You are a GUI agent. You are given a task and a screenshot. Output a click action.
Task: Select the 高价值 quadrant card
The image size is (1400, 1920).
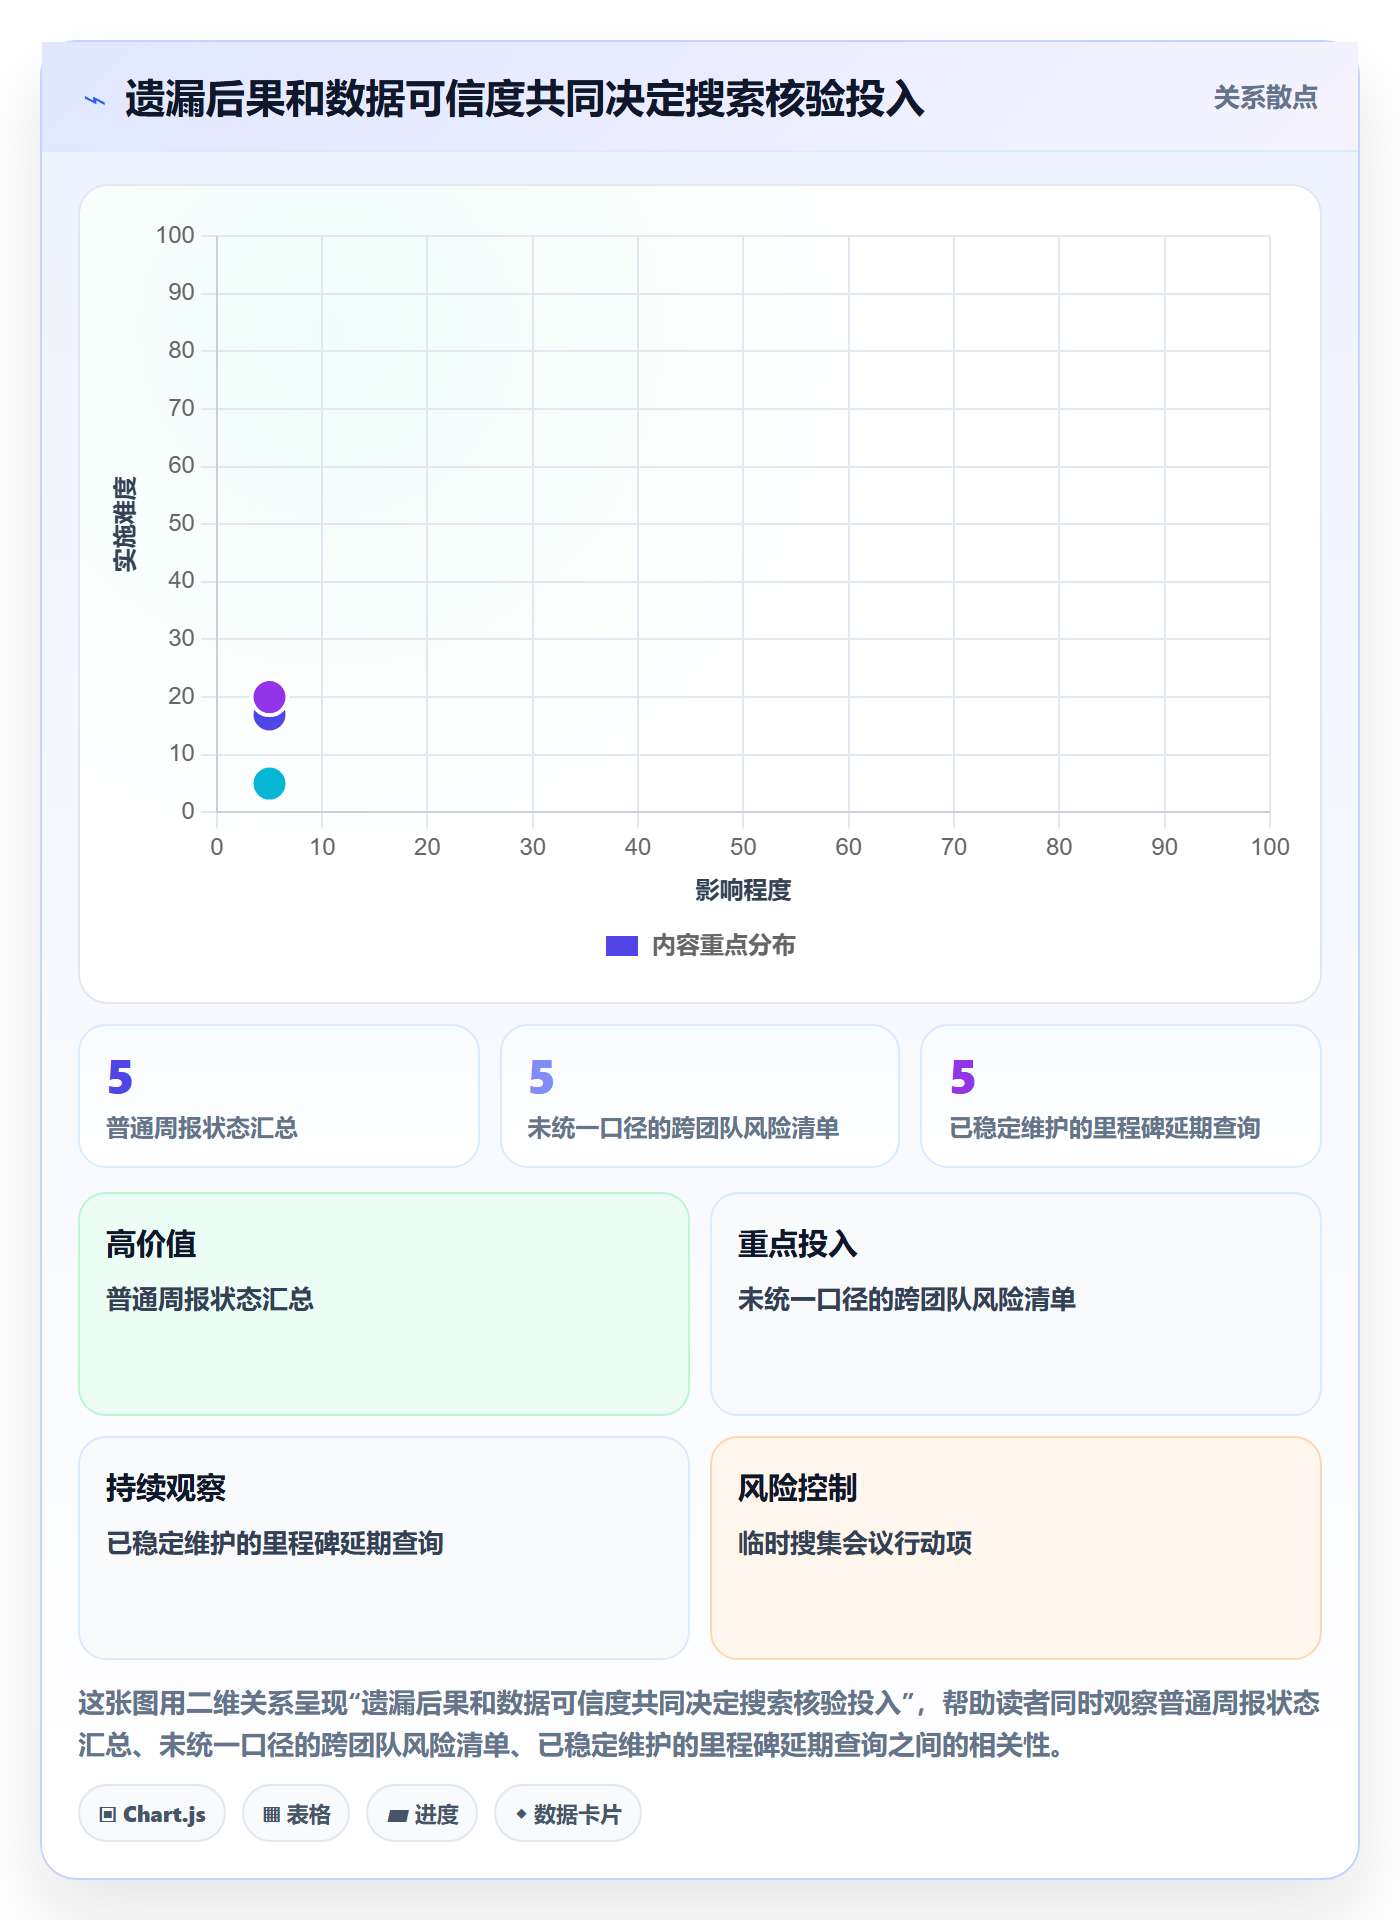click(x=384, y=1304)
